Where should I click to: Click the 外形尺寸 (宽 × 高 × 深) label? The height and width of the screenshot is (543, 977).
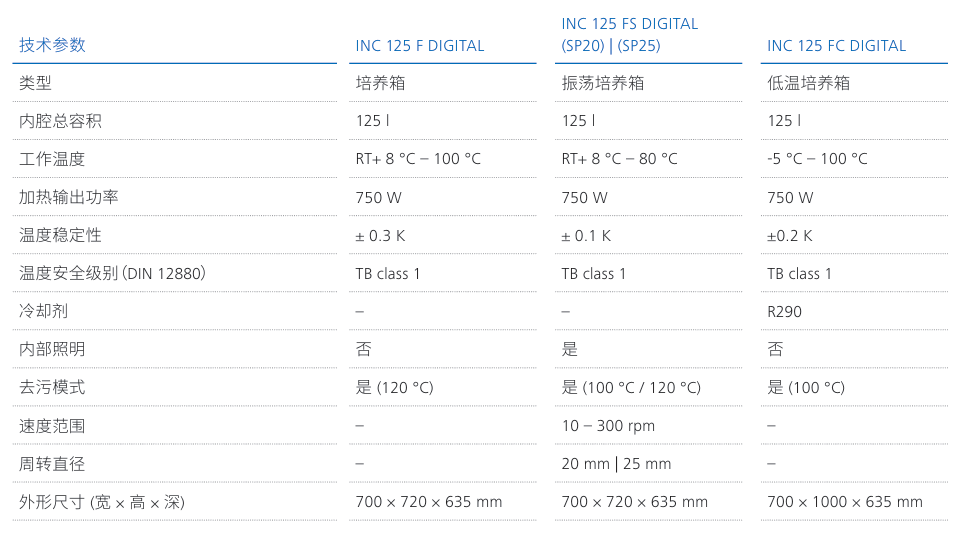click(x=102, y=502)
